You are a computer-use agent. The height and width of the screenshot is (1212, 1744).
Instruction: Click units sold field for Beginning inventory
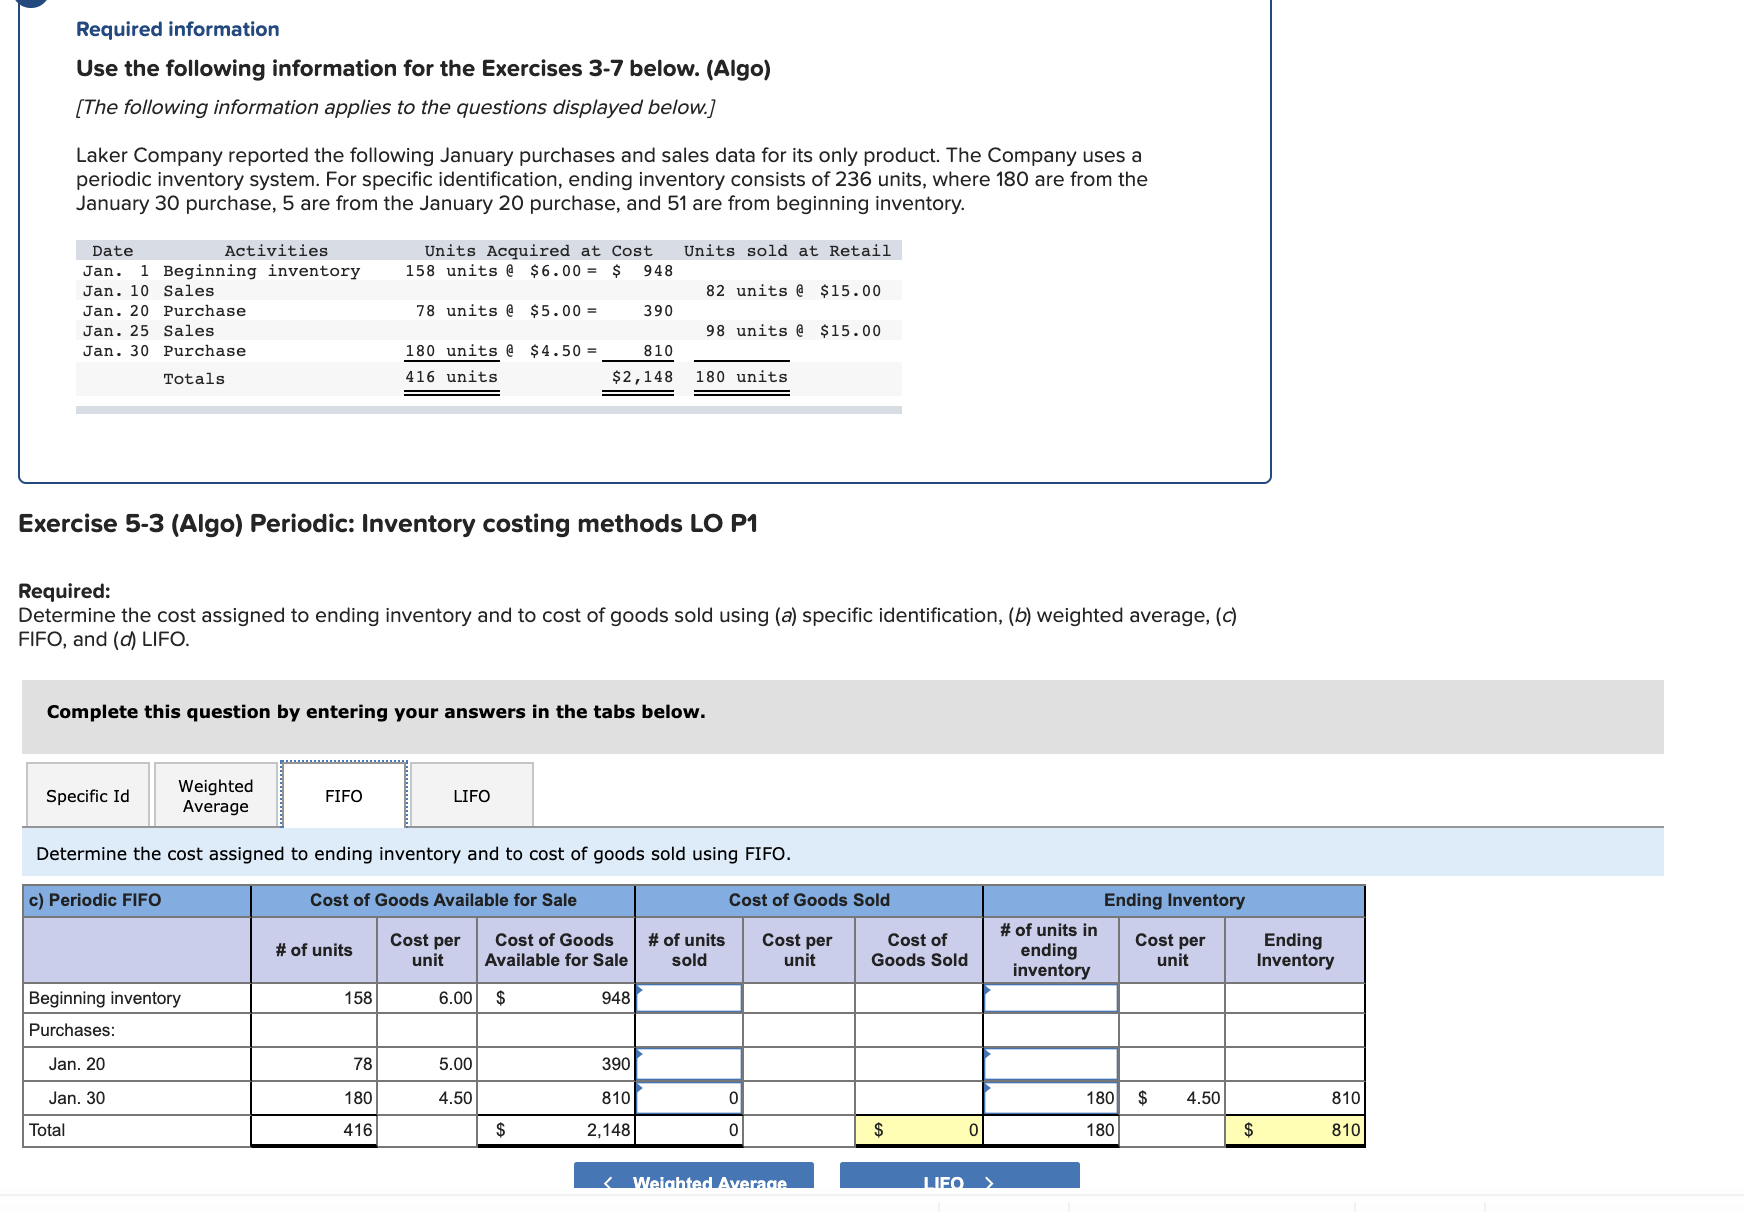[x=689, y=998]
